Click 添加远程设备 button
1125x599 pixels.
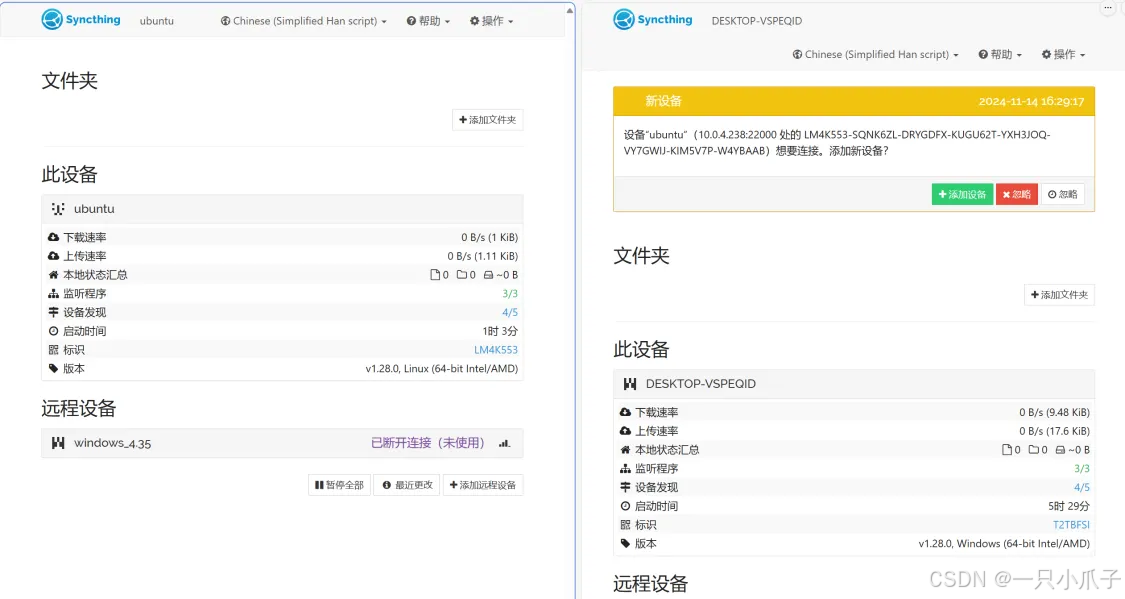(x=483, y=485)
